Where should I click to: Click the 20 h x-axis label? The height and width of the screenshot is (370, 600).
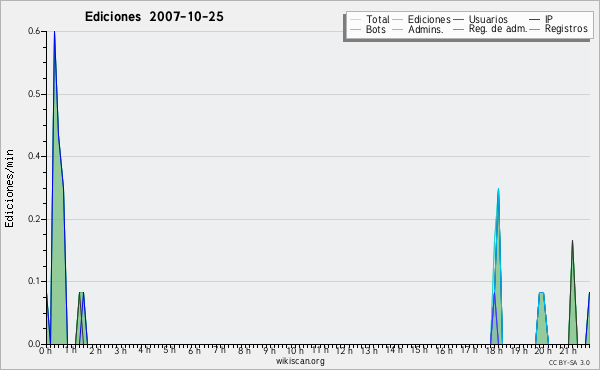(543, 351)
